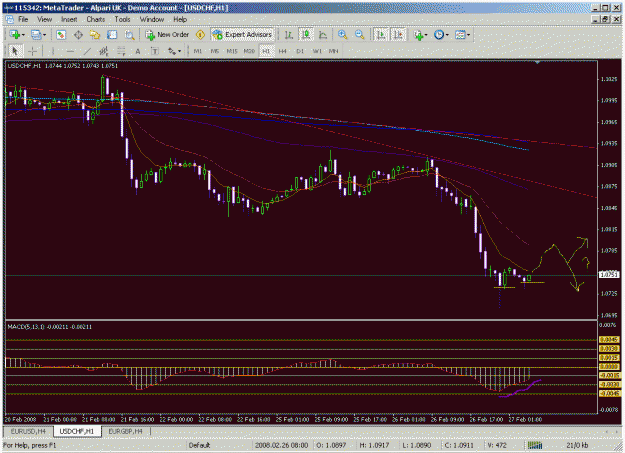The image size is (625, 453).
Task: Open the Charts menu
Action: [96, 19]
